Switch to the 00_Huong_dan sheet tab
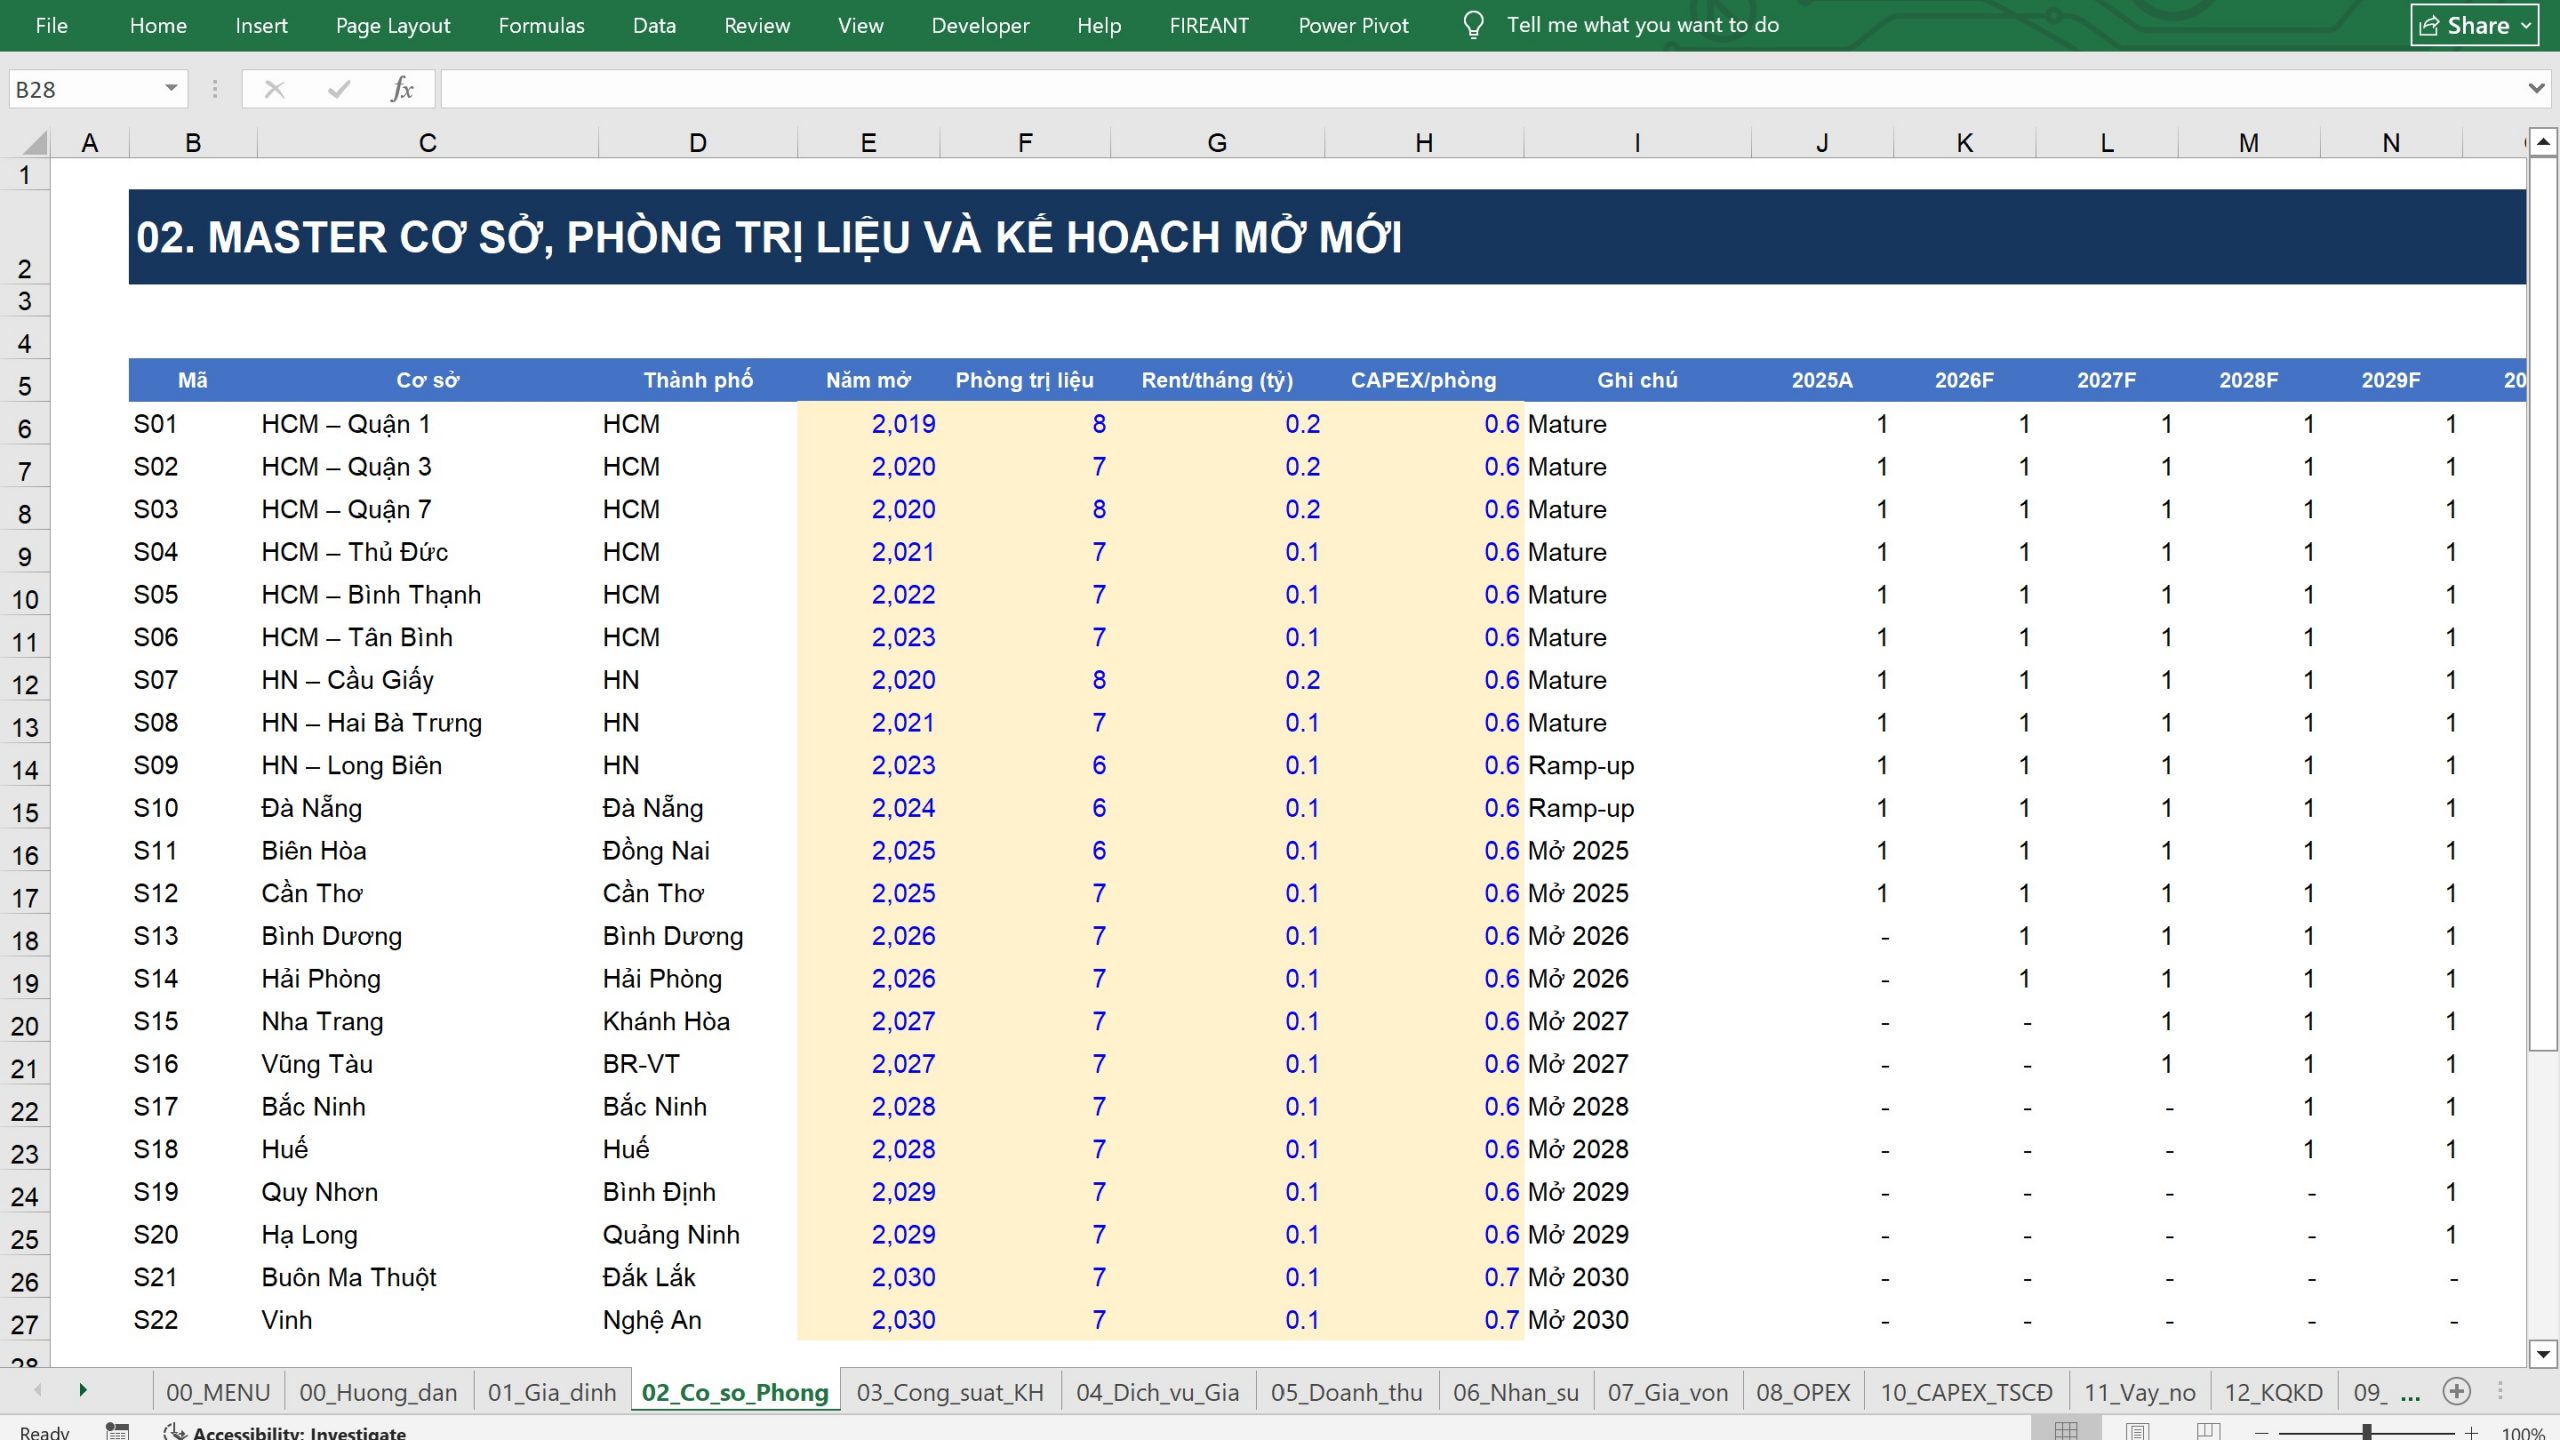This screenshot has width=2560, height=1440. pos(378,1392)
